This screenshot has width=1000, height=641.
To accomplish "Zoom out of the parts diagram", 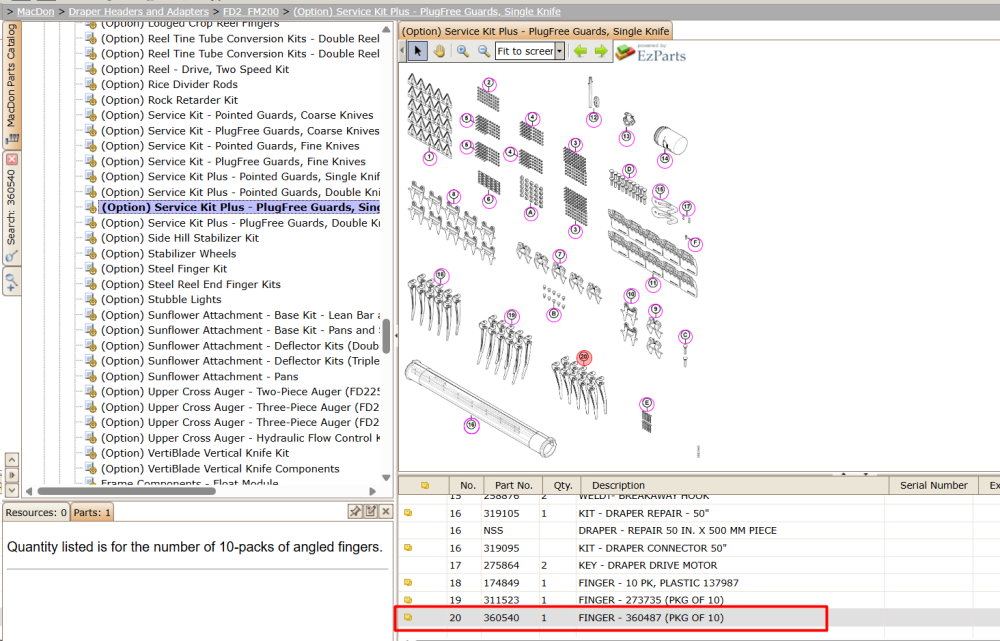I will 484,51.
